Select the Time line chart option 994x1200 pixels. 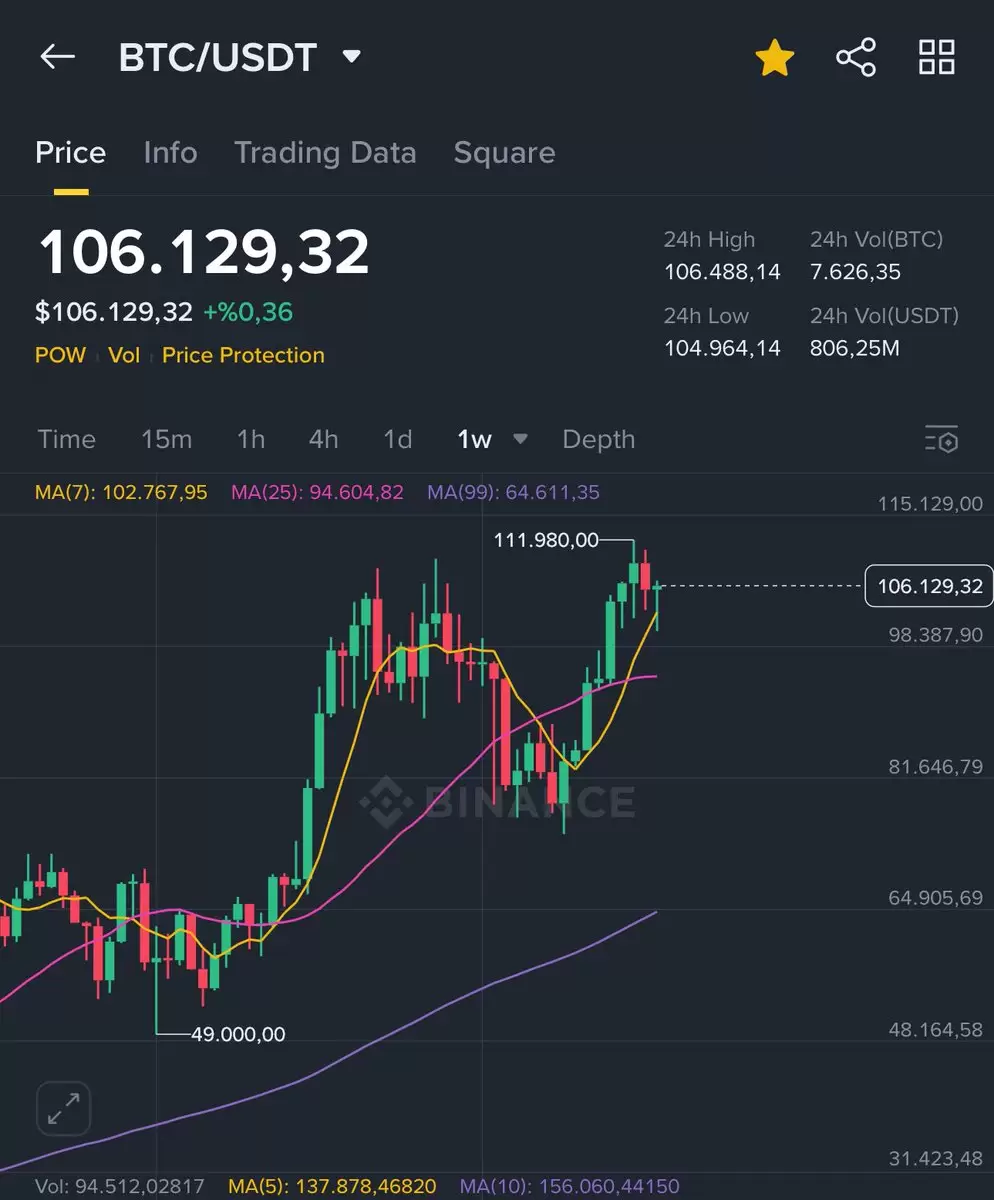coord(66,439)
